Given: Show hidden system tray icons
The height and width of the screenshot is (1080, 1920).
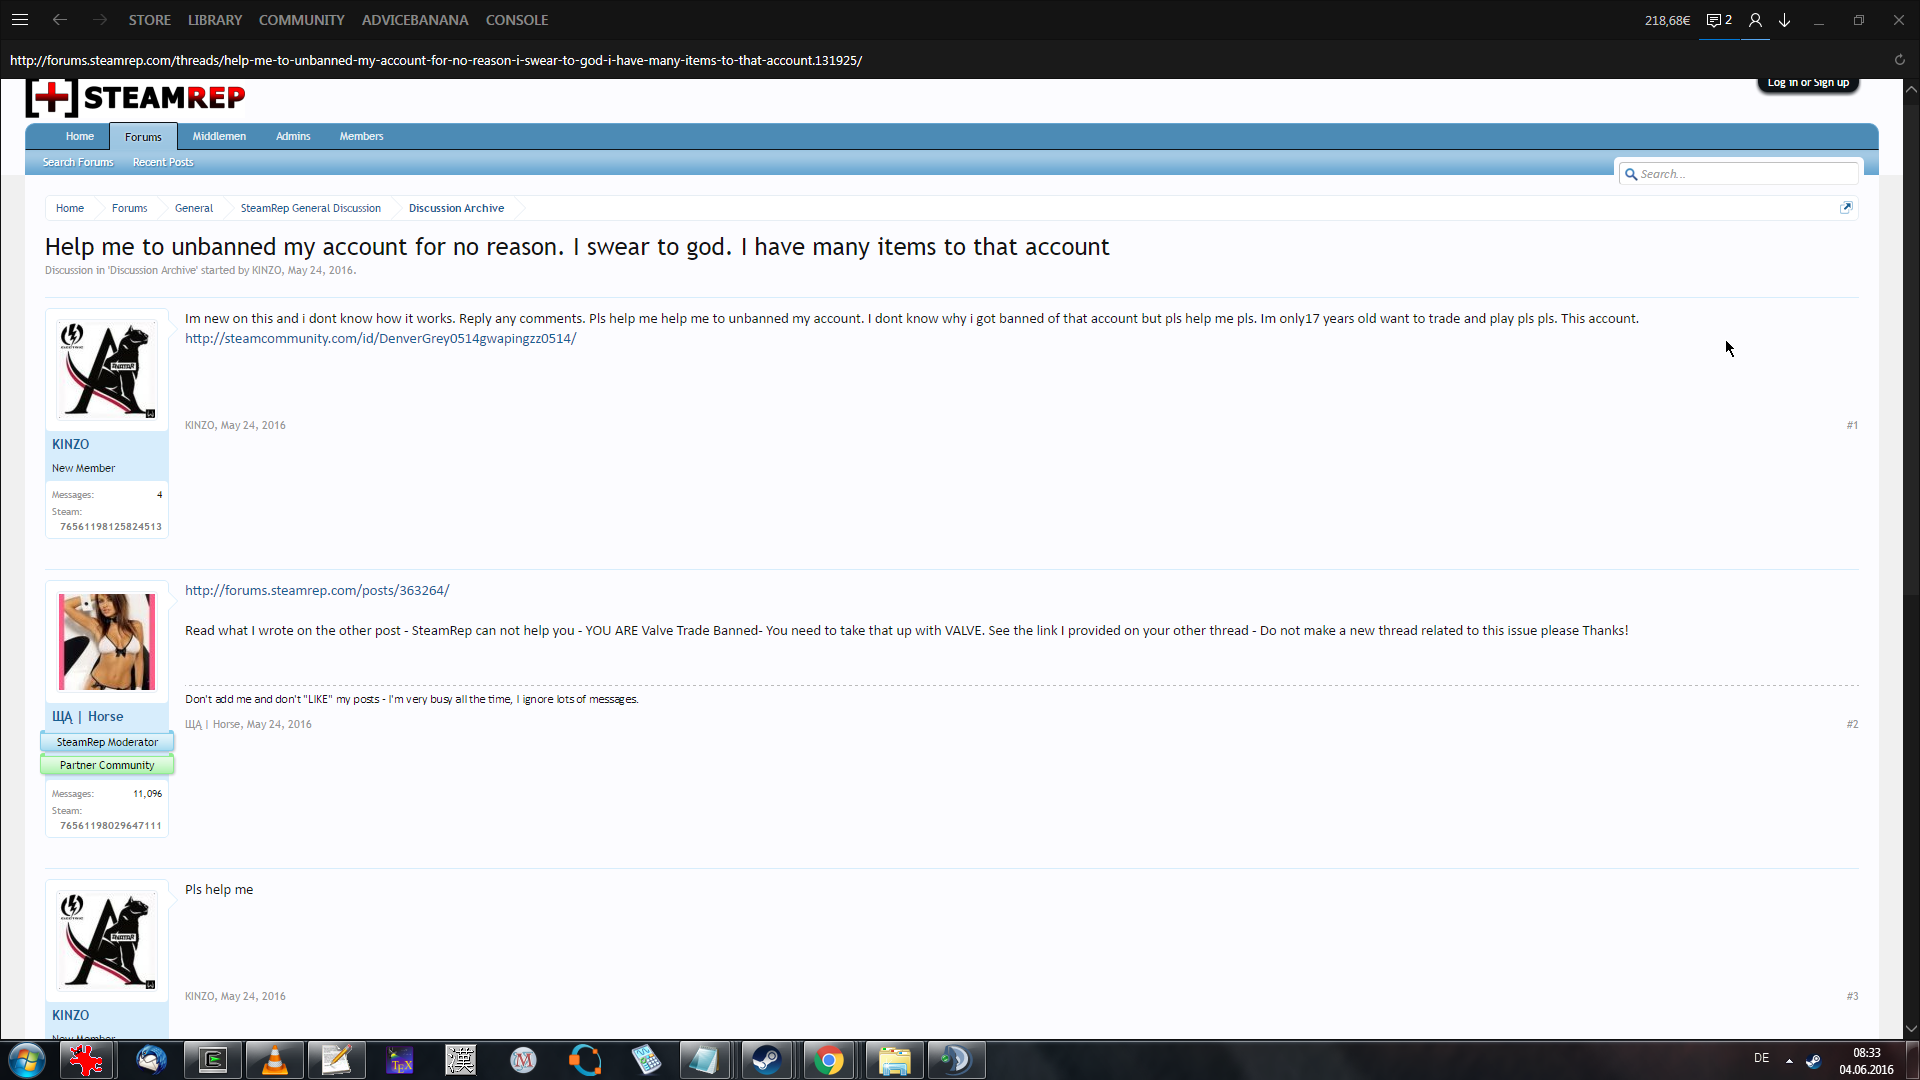Looking at the screenshot, I should [x=1789, y=1060].
